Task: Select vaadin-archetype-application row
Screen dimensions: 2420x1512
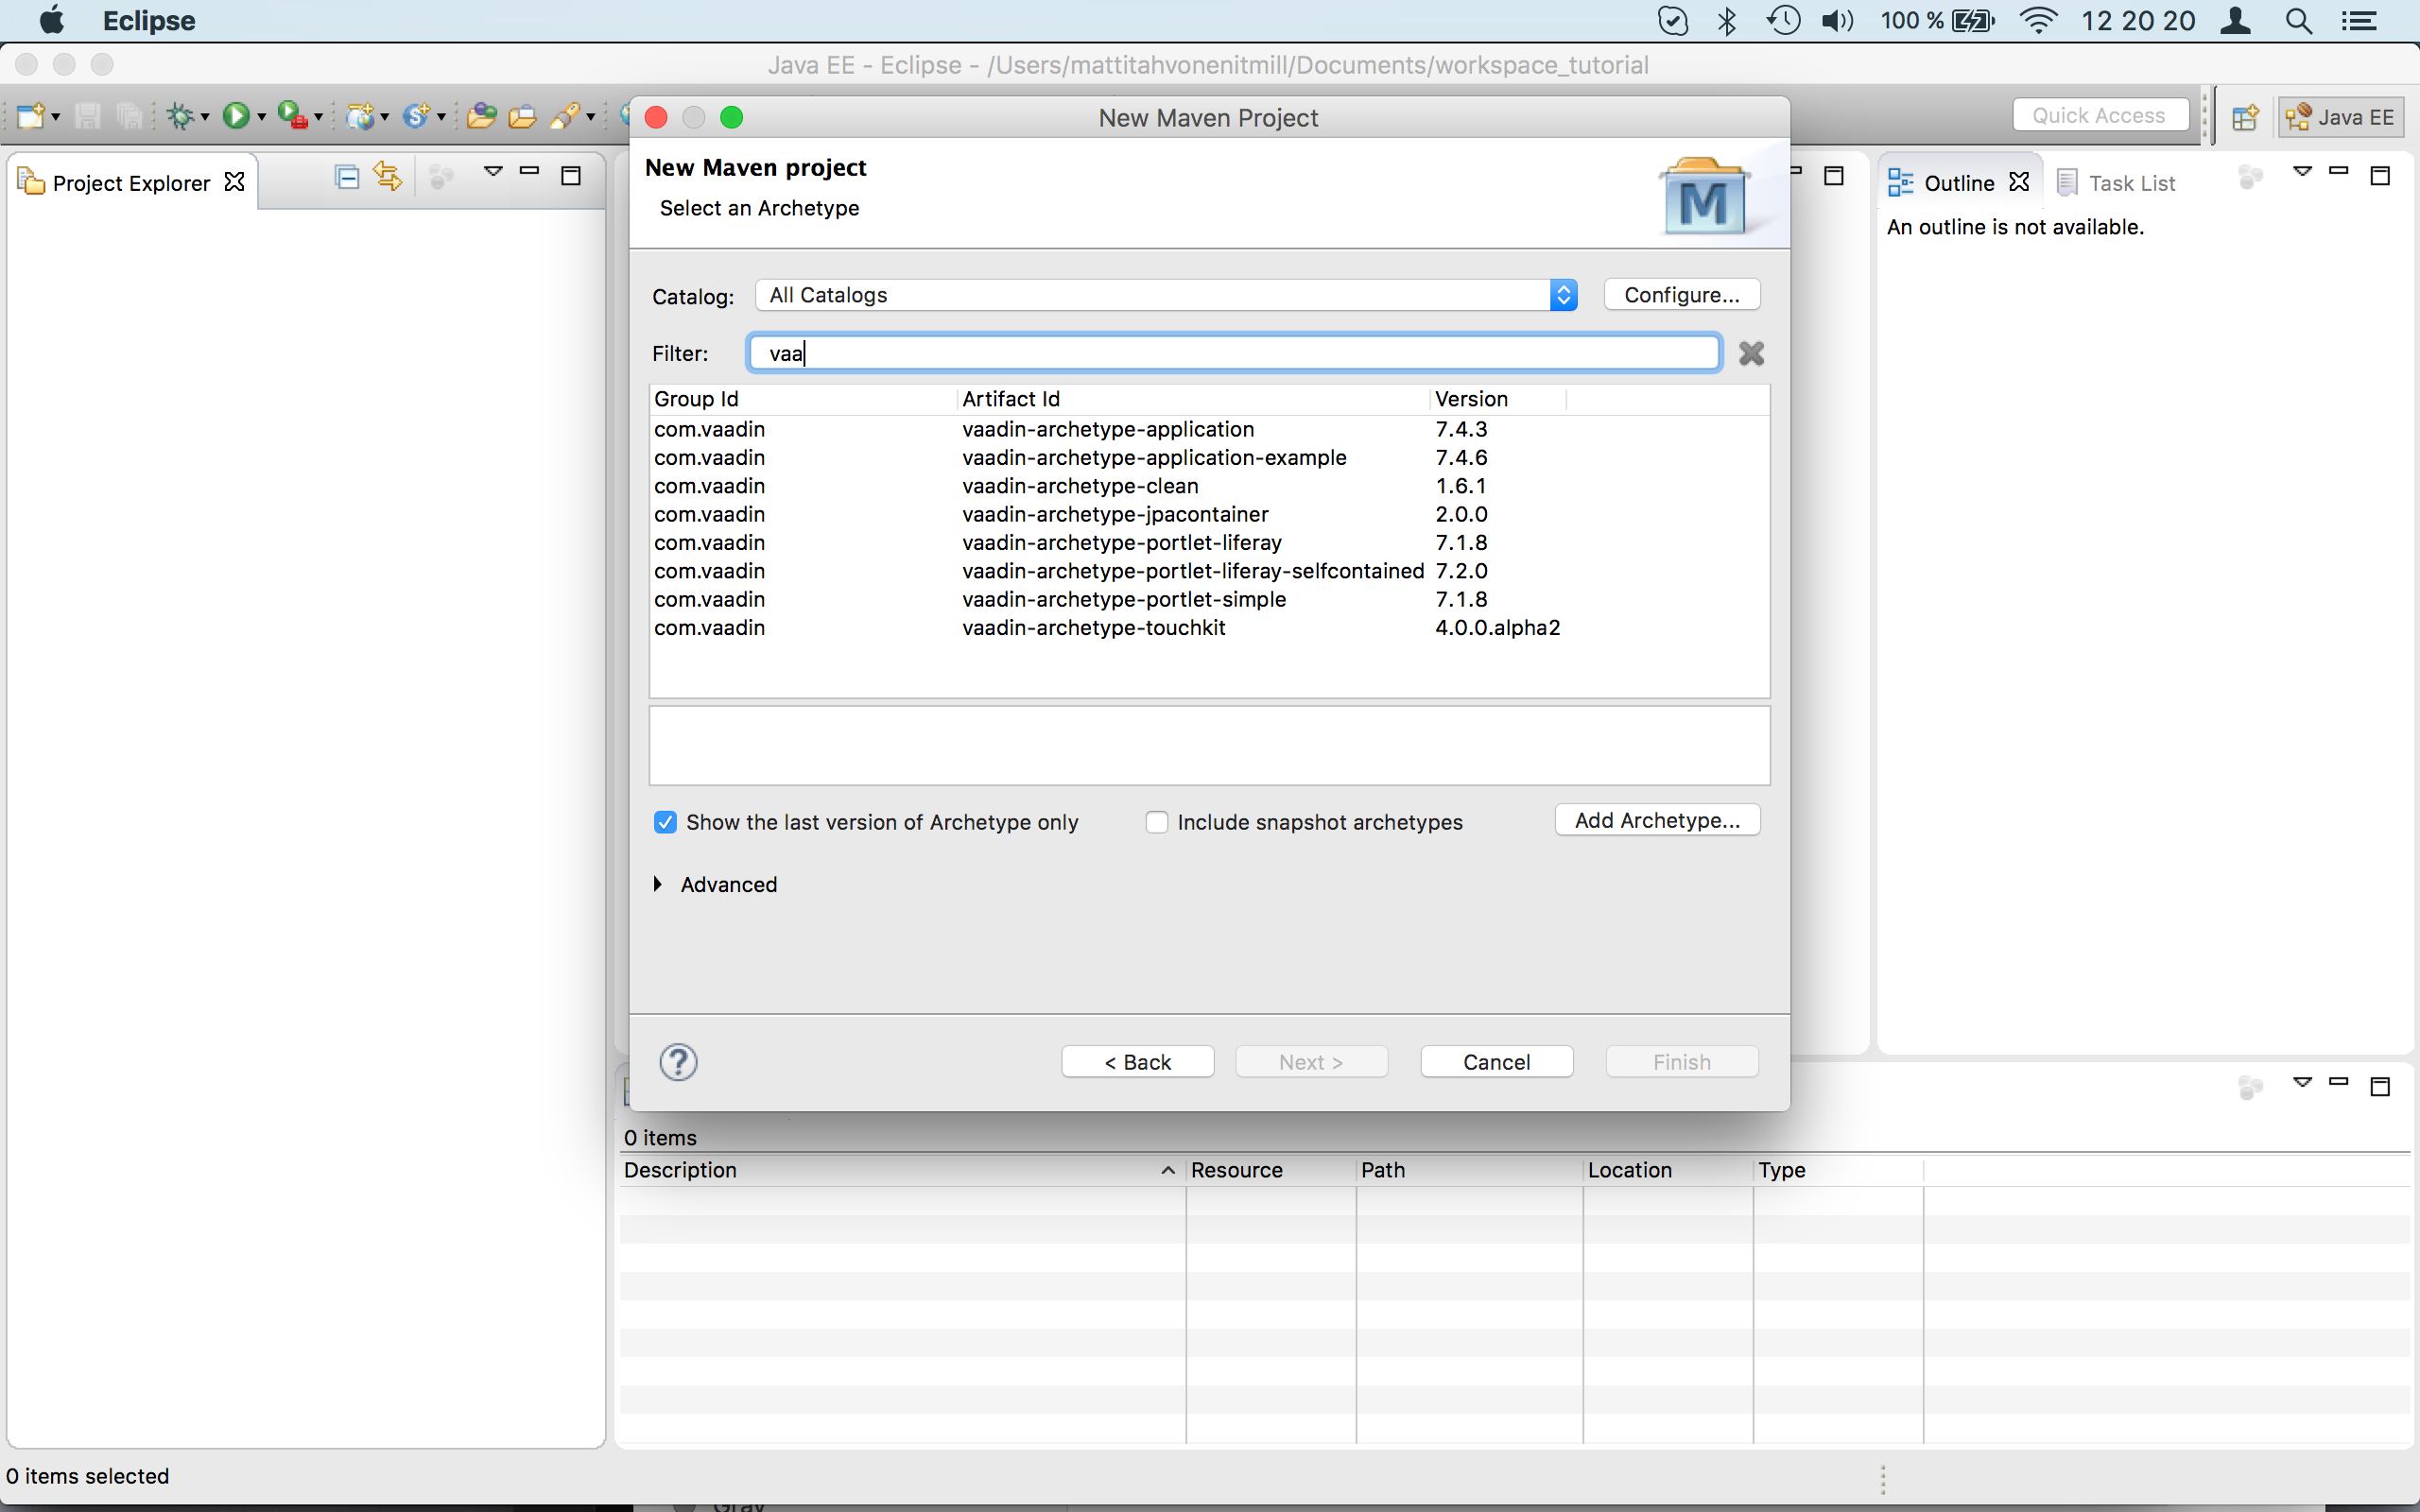Action: click(1208, 429)
